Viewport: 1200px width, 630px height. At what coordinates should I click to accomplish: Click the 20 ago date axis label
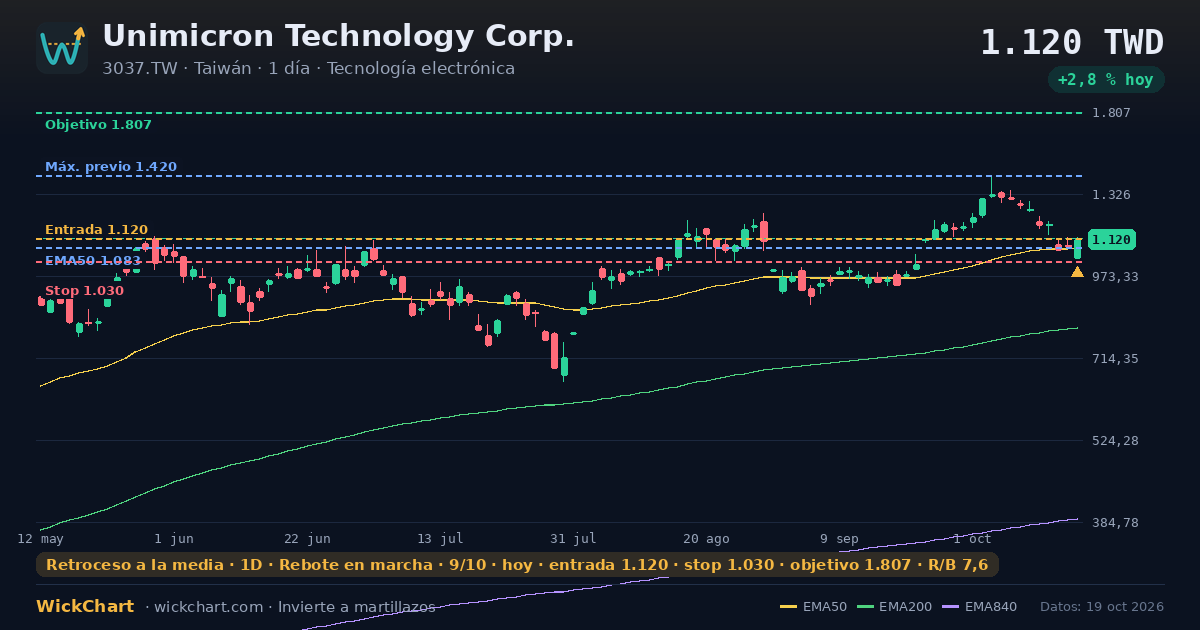point(706,539)
